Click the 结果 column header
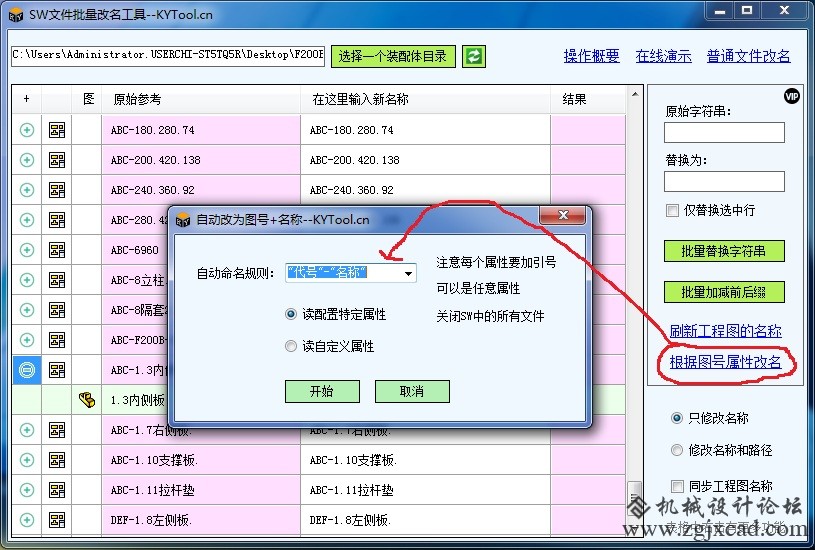This screenshot has height=550, width=815. click(588, 99)
